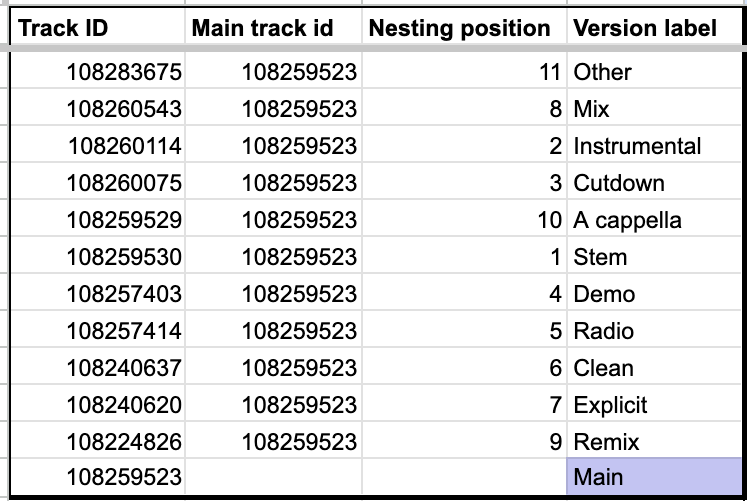
Task: Select the Nesting position header cell
Action: coord(464,28)
